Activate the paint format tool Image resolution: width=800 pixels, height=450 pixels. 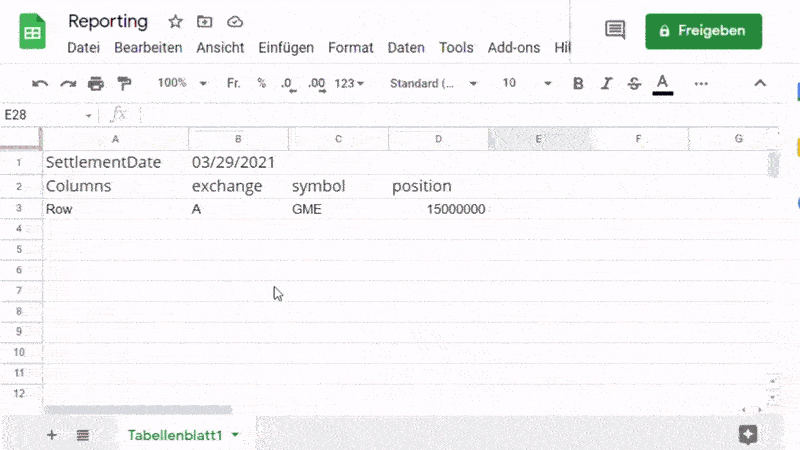tap(124, 83)
